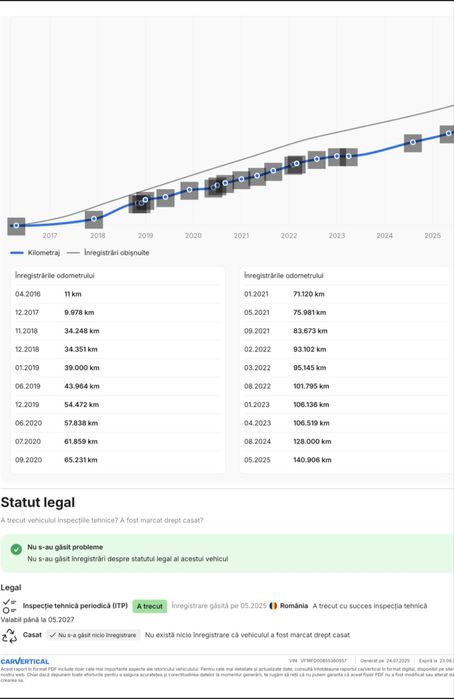Click the 04.2016 odometer record row
Screen dimensions: 454x699
[117, 294]
